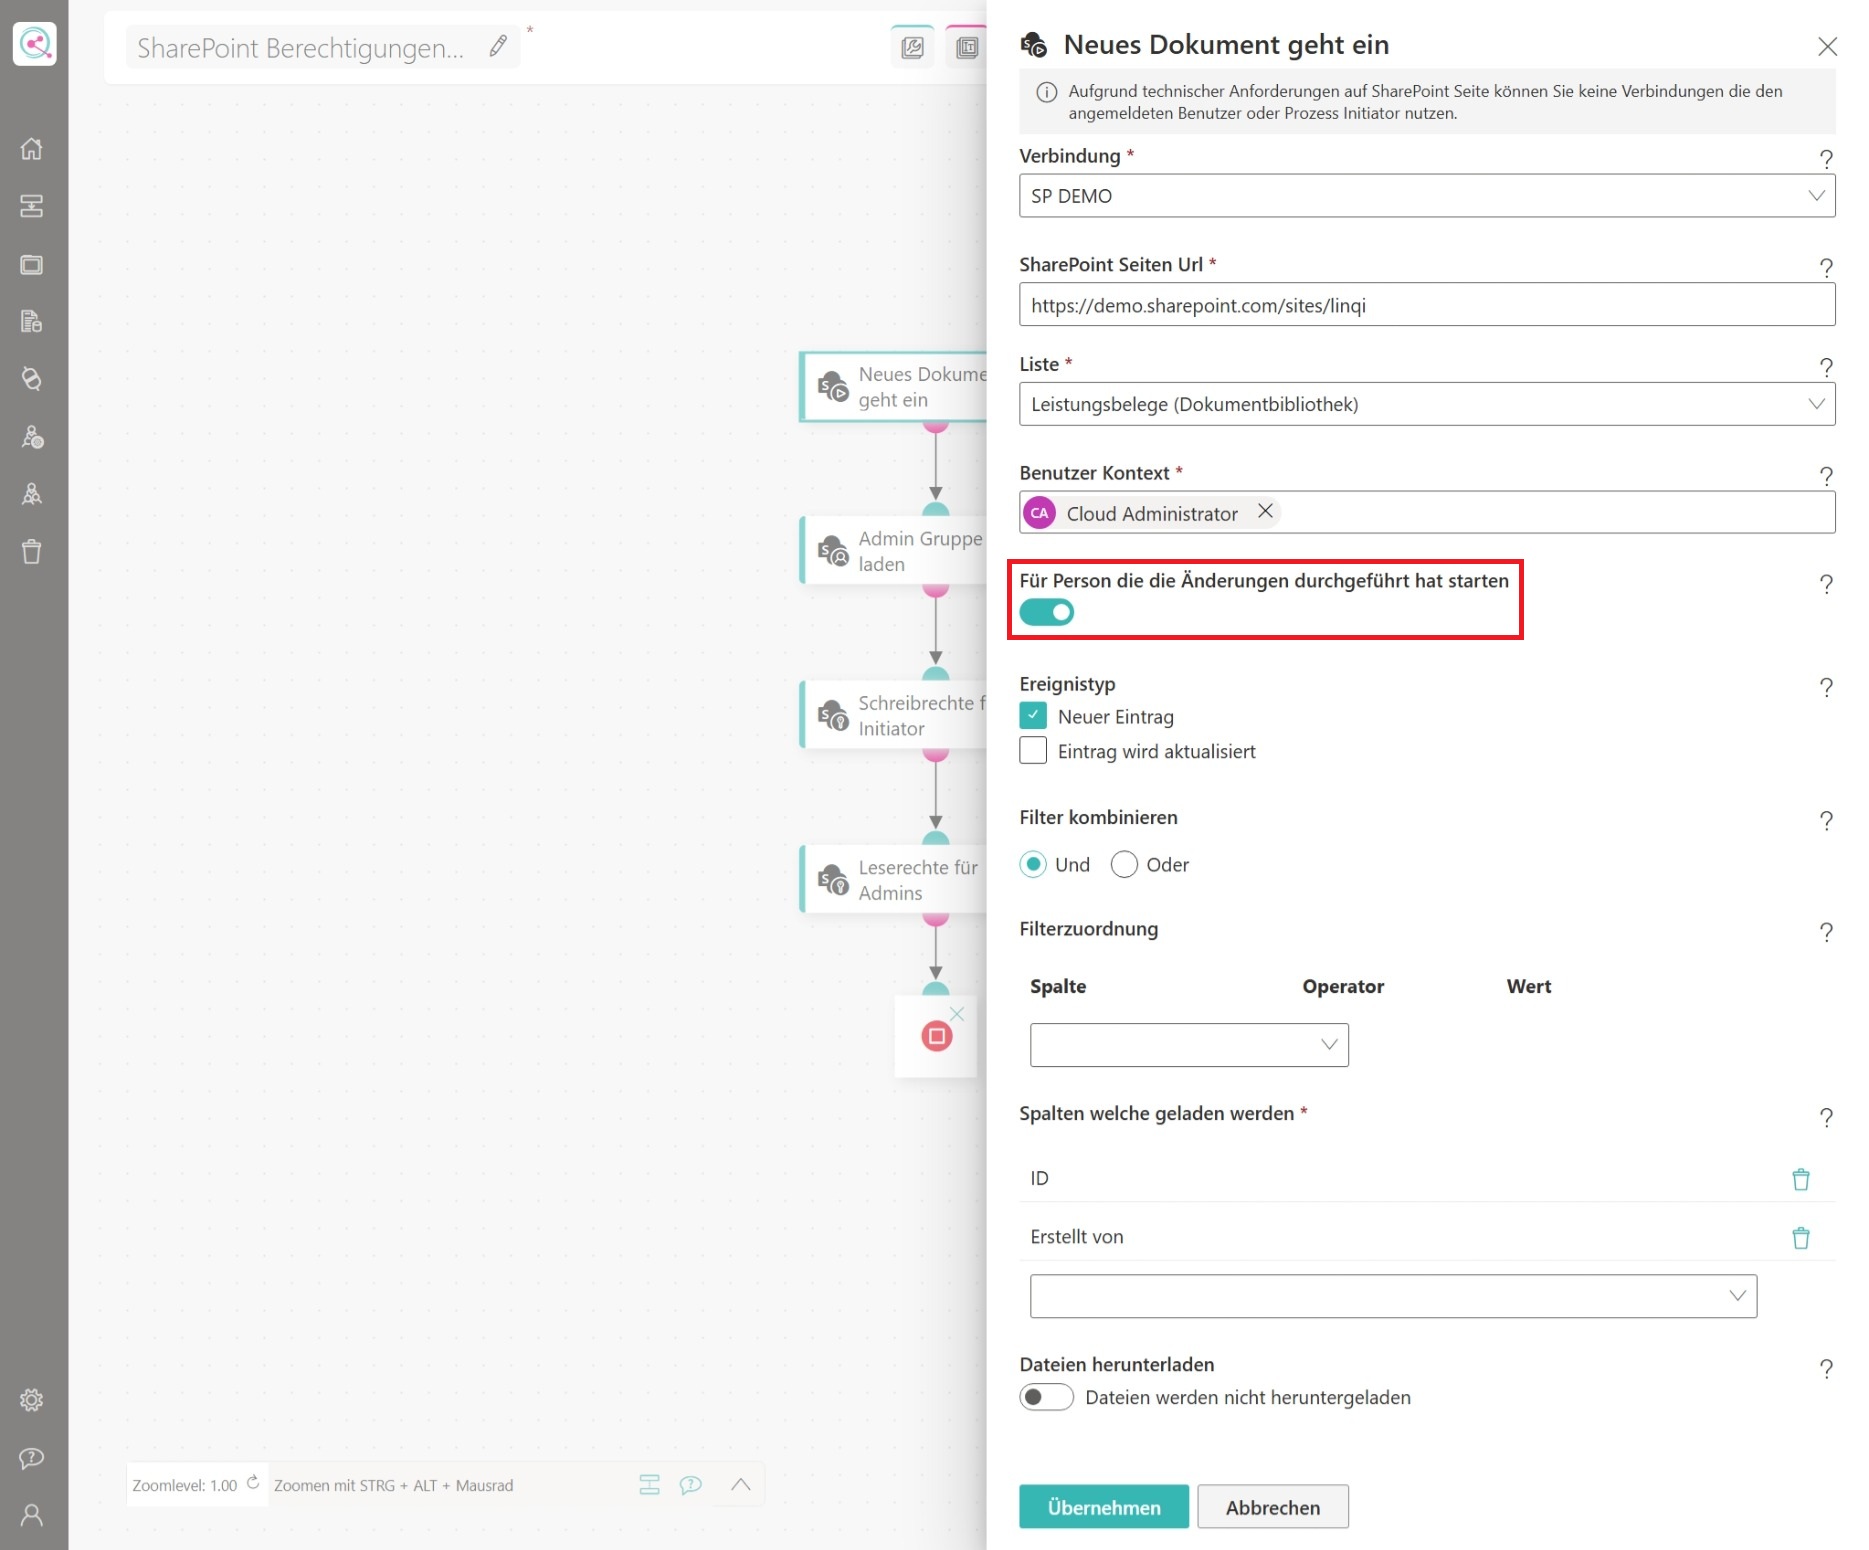The height and width of the screenshot is (1550, 1869).
Task: Show help for Ereignistyp
Action: (x=1826, y=687)
